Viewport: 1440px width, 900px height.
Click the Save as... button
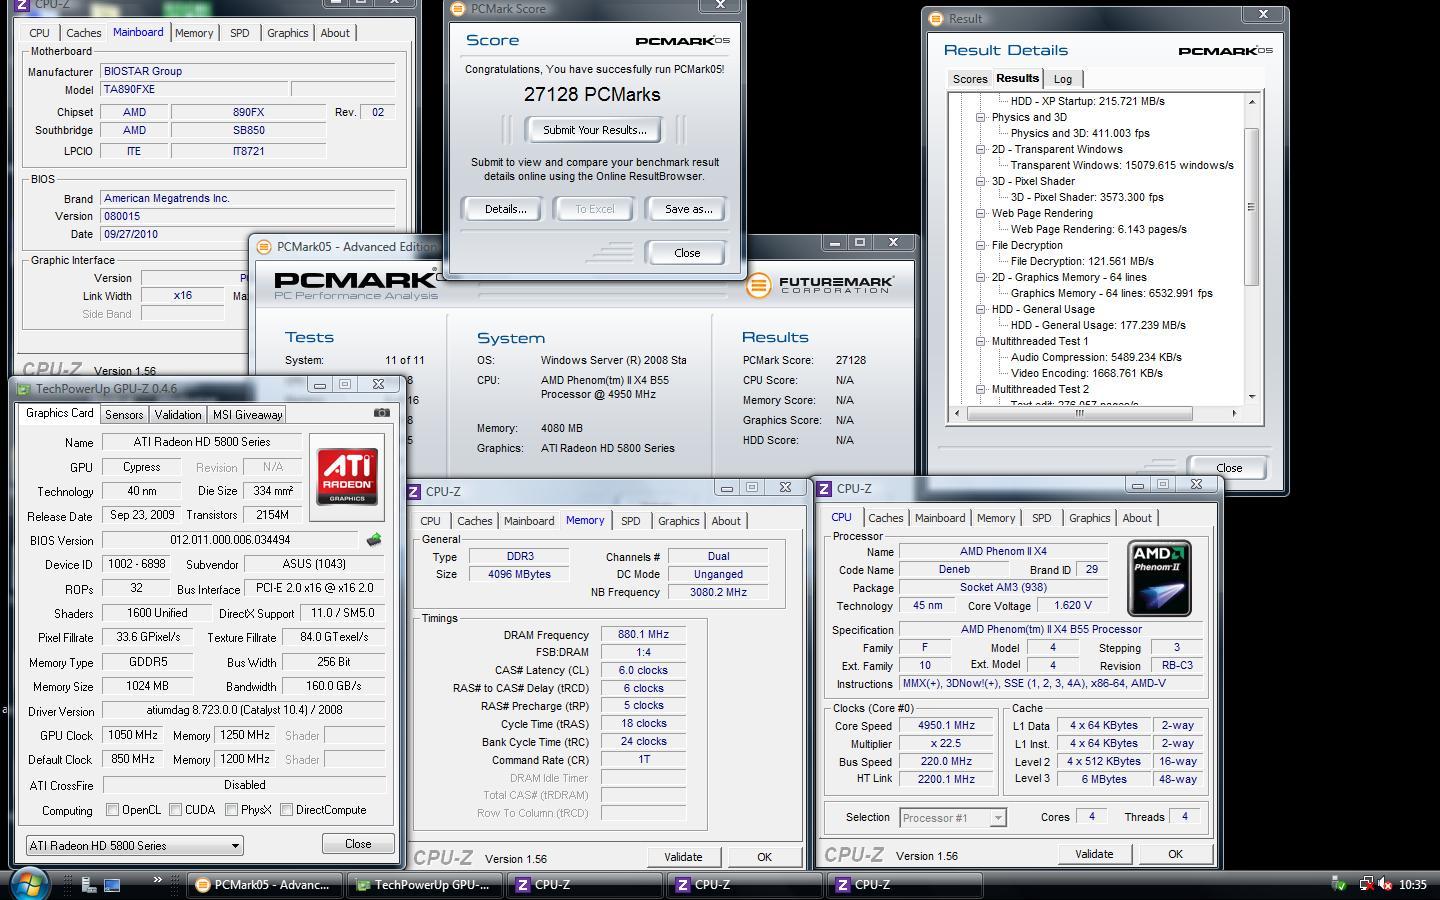pyautogui.click(x=688, y=209)
